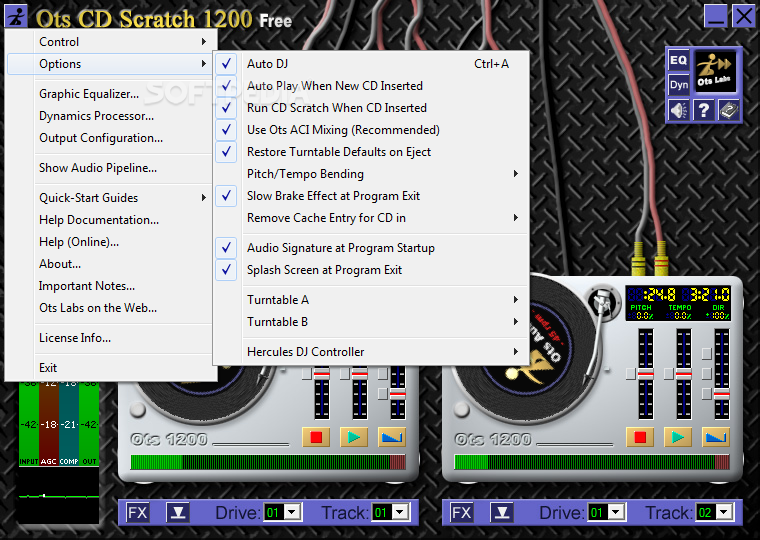Image resolution: width=760 pixels, height=540 pixels.
Task: Open the Dyn dynamics button
Action: pos(679,85)
